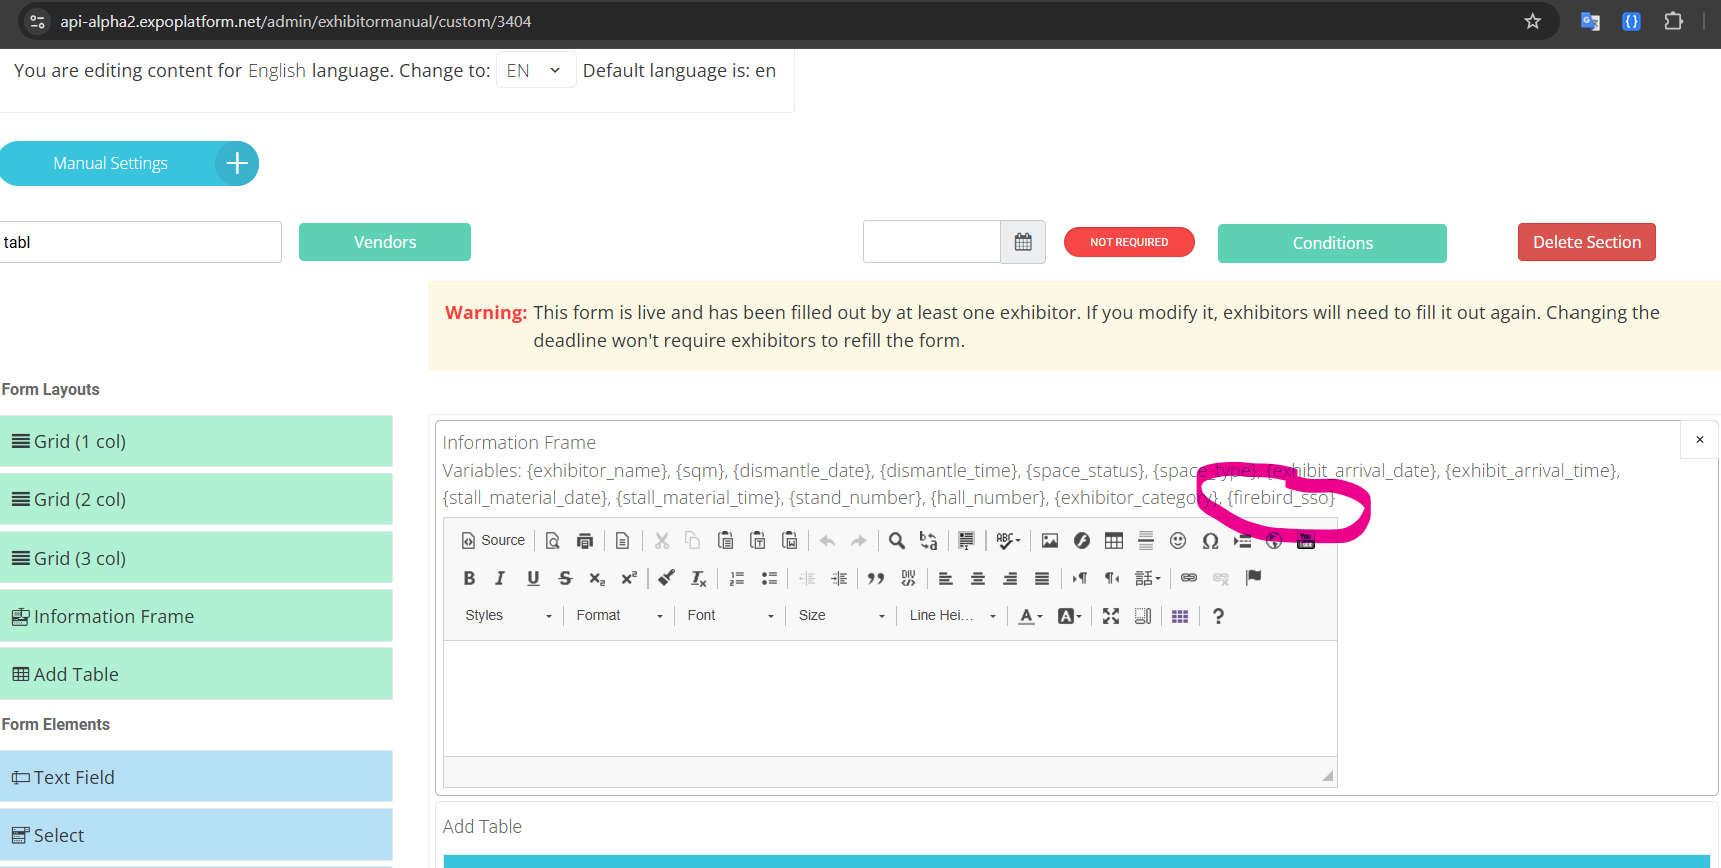Maximize the editor area
1721x868 pixels.
1111,616
